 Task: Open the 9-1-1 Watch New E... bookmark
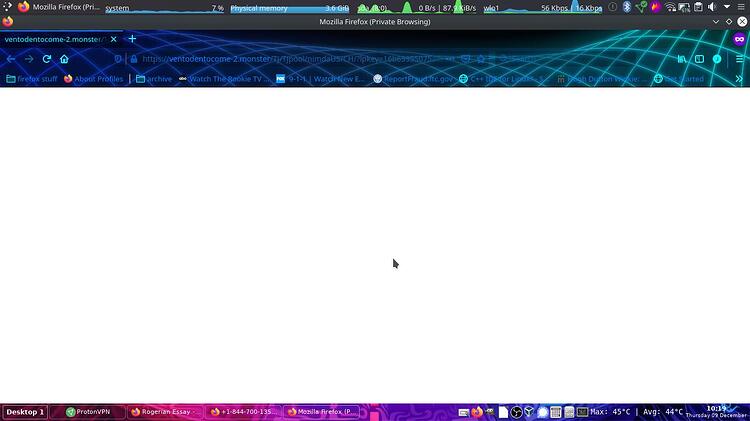coord(320,79)
